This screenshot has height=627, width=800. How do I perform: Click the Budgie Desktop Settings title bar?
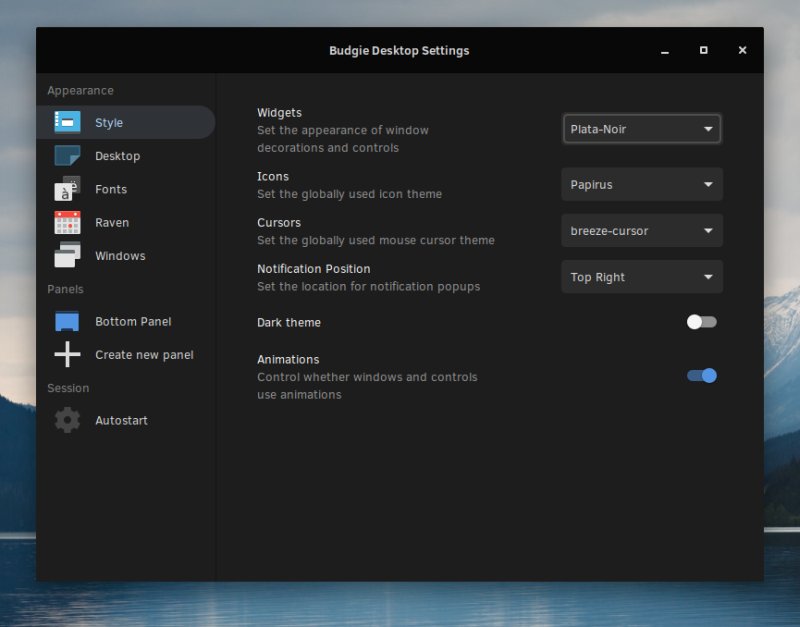399,50
